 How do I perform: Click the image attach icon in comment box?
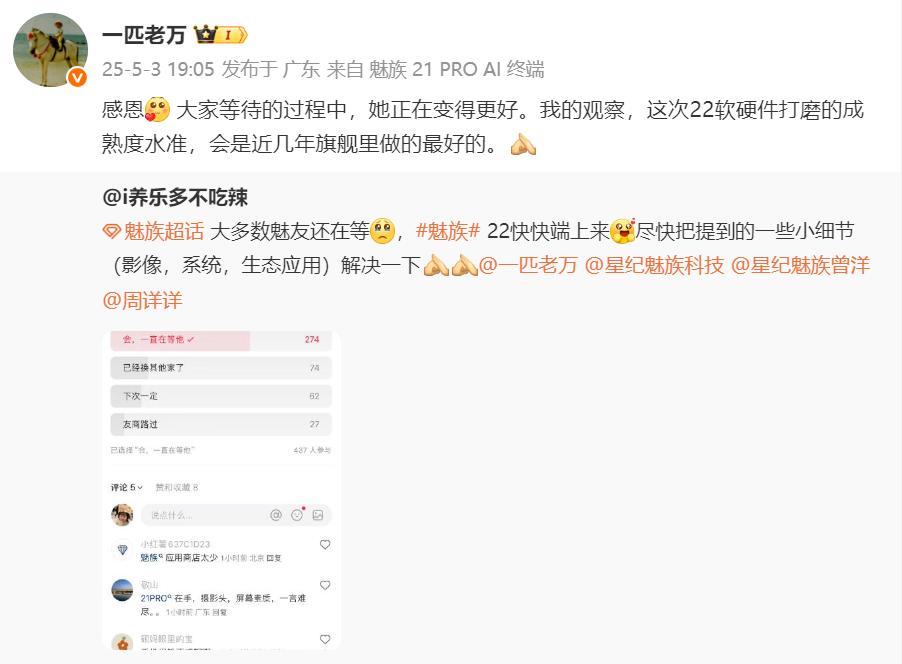[x=318, y=515]
